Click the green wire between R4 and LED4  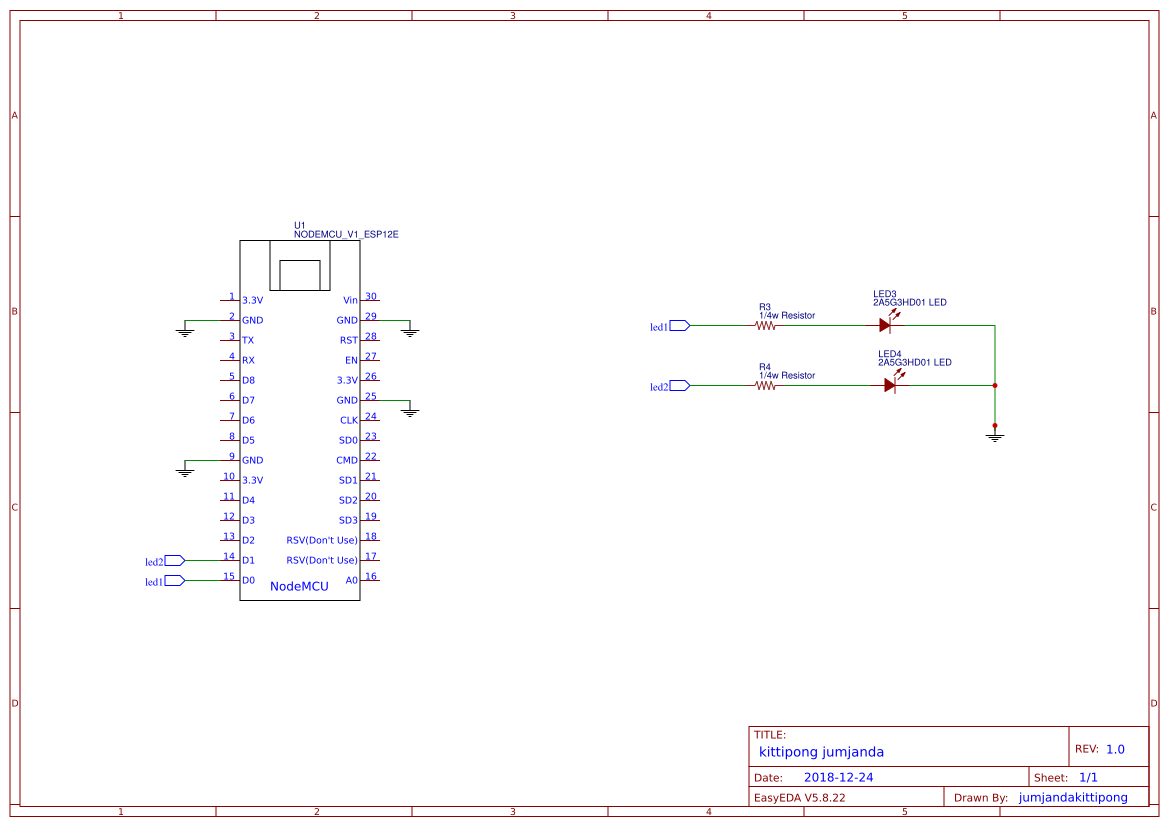[825, 383]
